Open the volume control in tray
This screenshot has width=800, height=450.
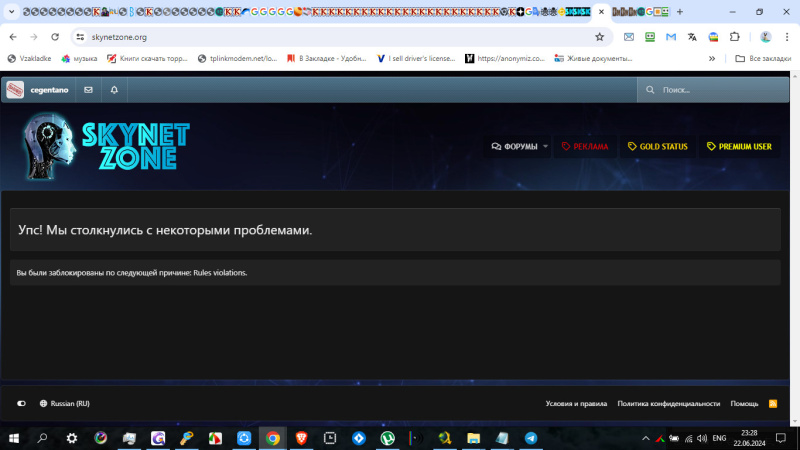pos(702,438)
